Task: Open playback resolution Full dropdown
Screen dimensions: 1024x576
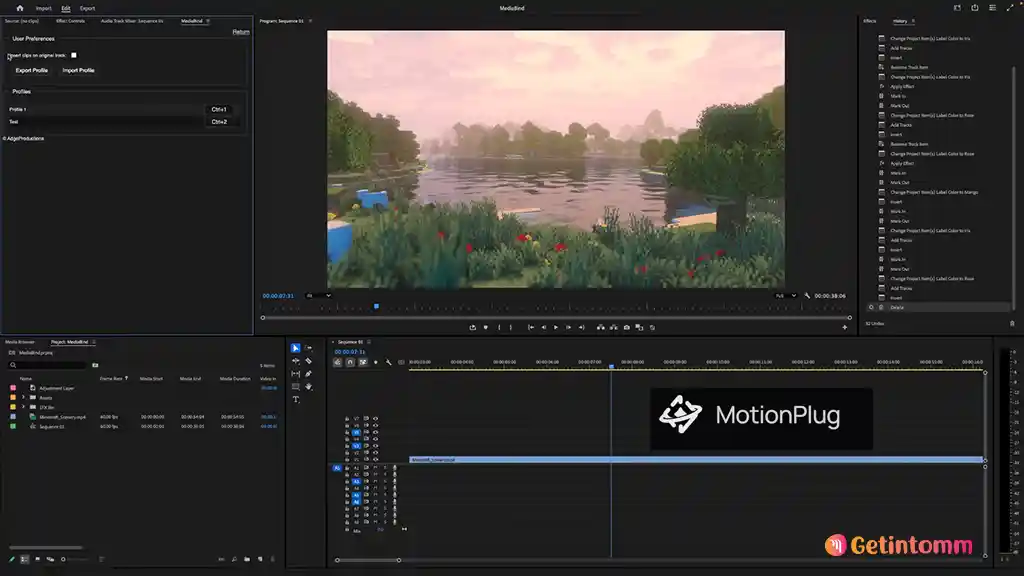Action: coord(786,296)
